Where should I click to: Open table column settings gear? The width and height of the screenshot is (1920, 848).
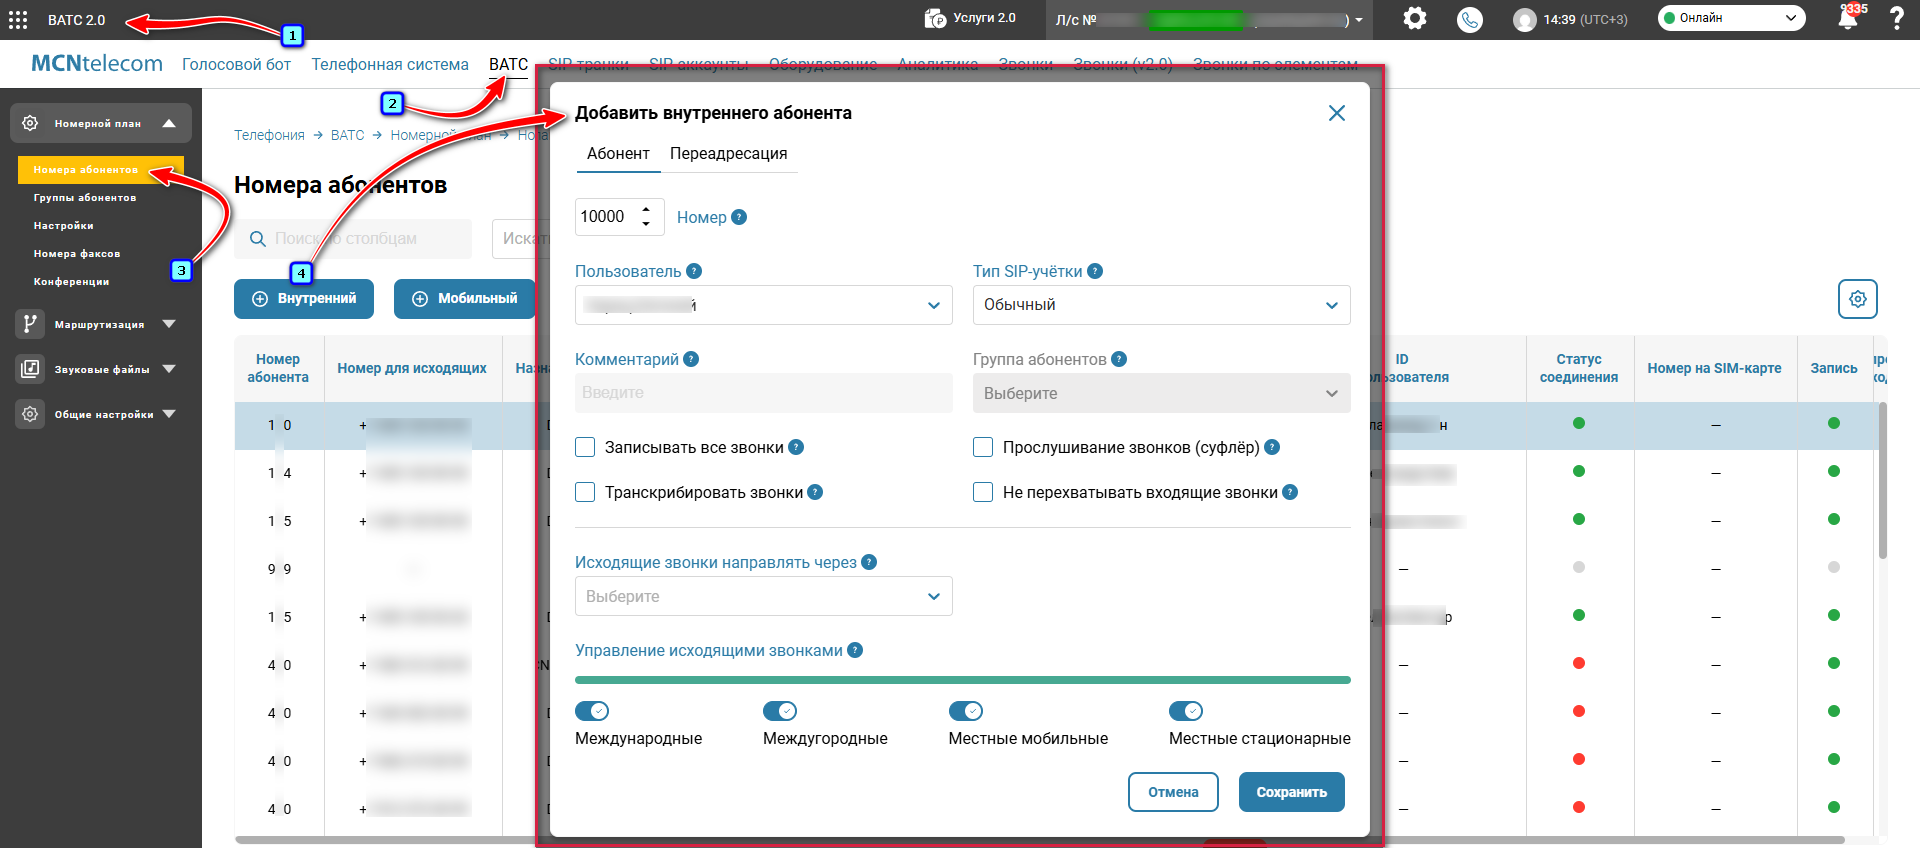pos(1858,299)
